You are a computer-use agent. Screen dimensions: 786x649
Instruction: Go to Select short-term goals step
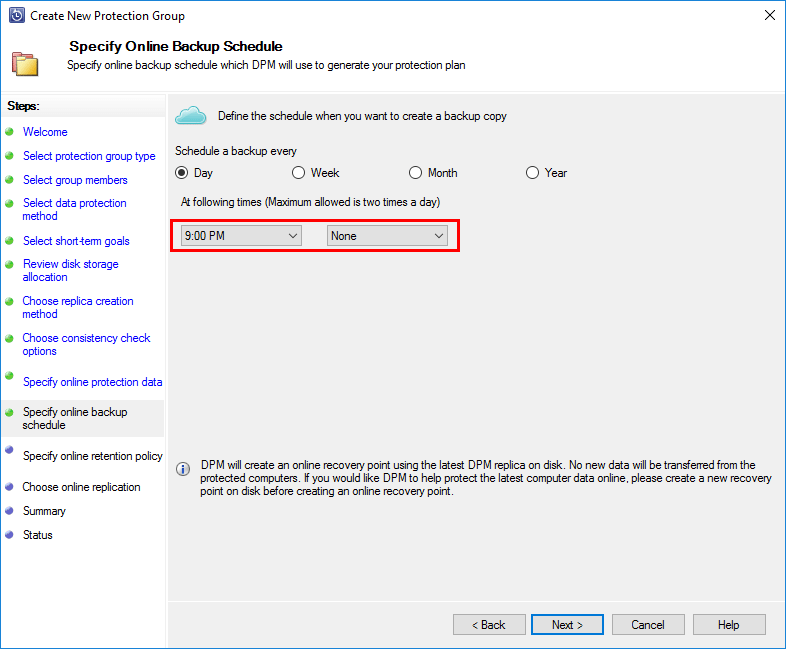coord(76,241)
